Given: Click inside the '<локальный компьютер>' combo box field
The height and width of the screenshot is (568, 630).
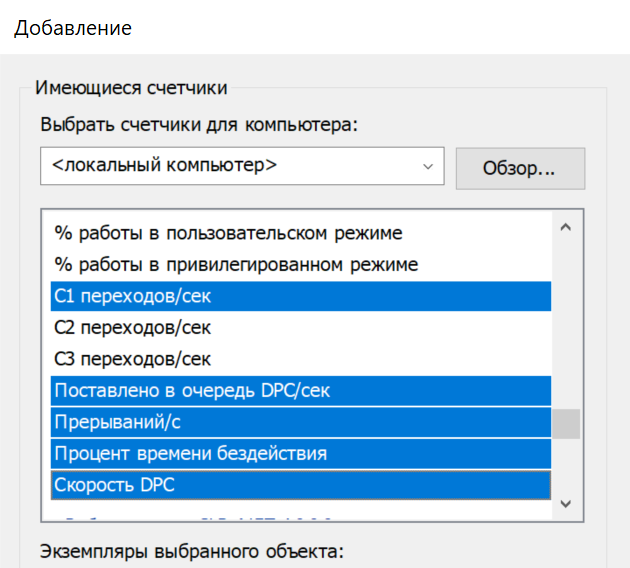Looking at the screenshot, I should click(230, 166).
